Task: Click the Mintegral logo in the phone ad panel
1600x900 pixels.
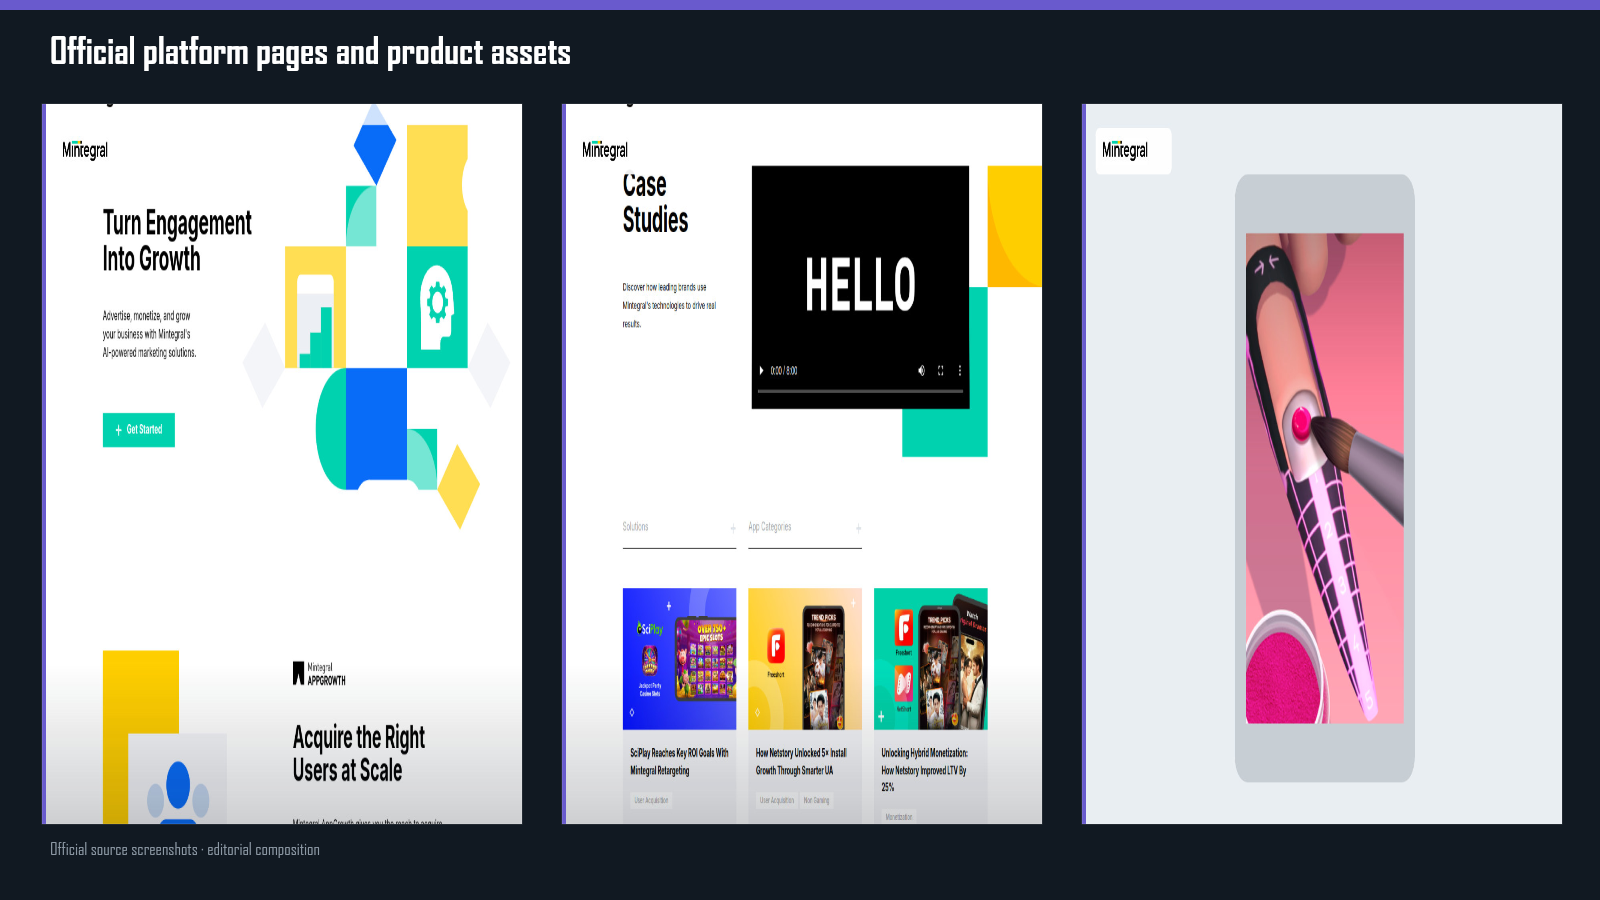Action: tap(1125, 150)
